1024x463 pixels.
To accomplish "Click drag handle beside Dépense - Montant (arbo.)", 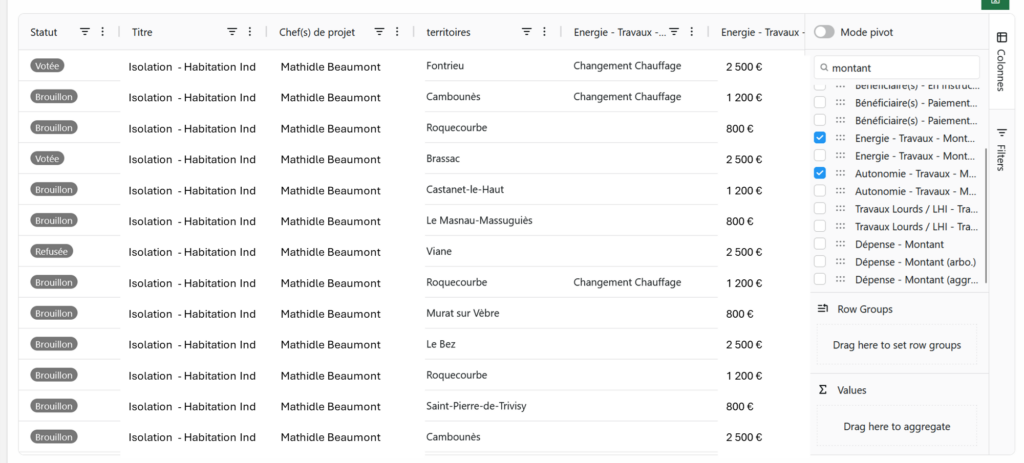I will [840, 262].
